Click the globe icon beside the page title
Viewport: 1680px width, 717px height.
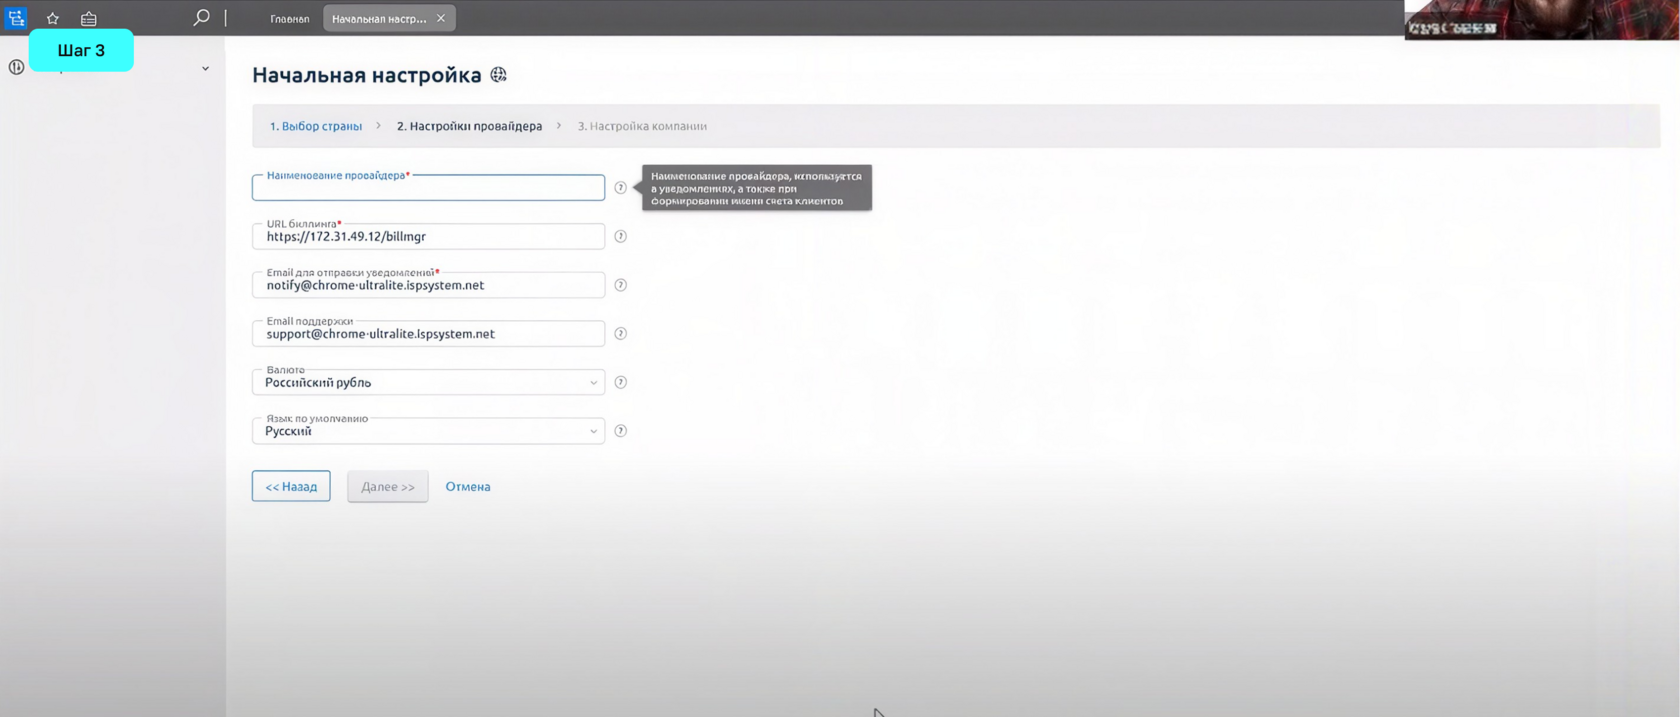[x=499, y=75]
